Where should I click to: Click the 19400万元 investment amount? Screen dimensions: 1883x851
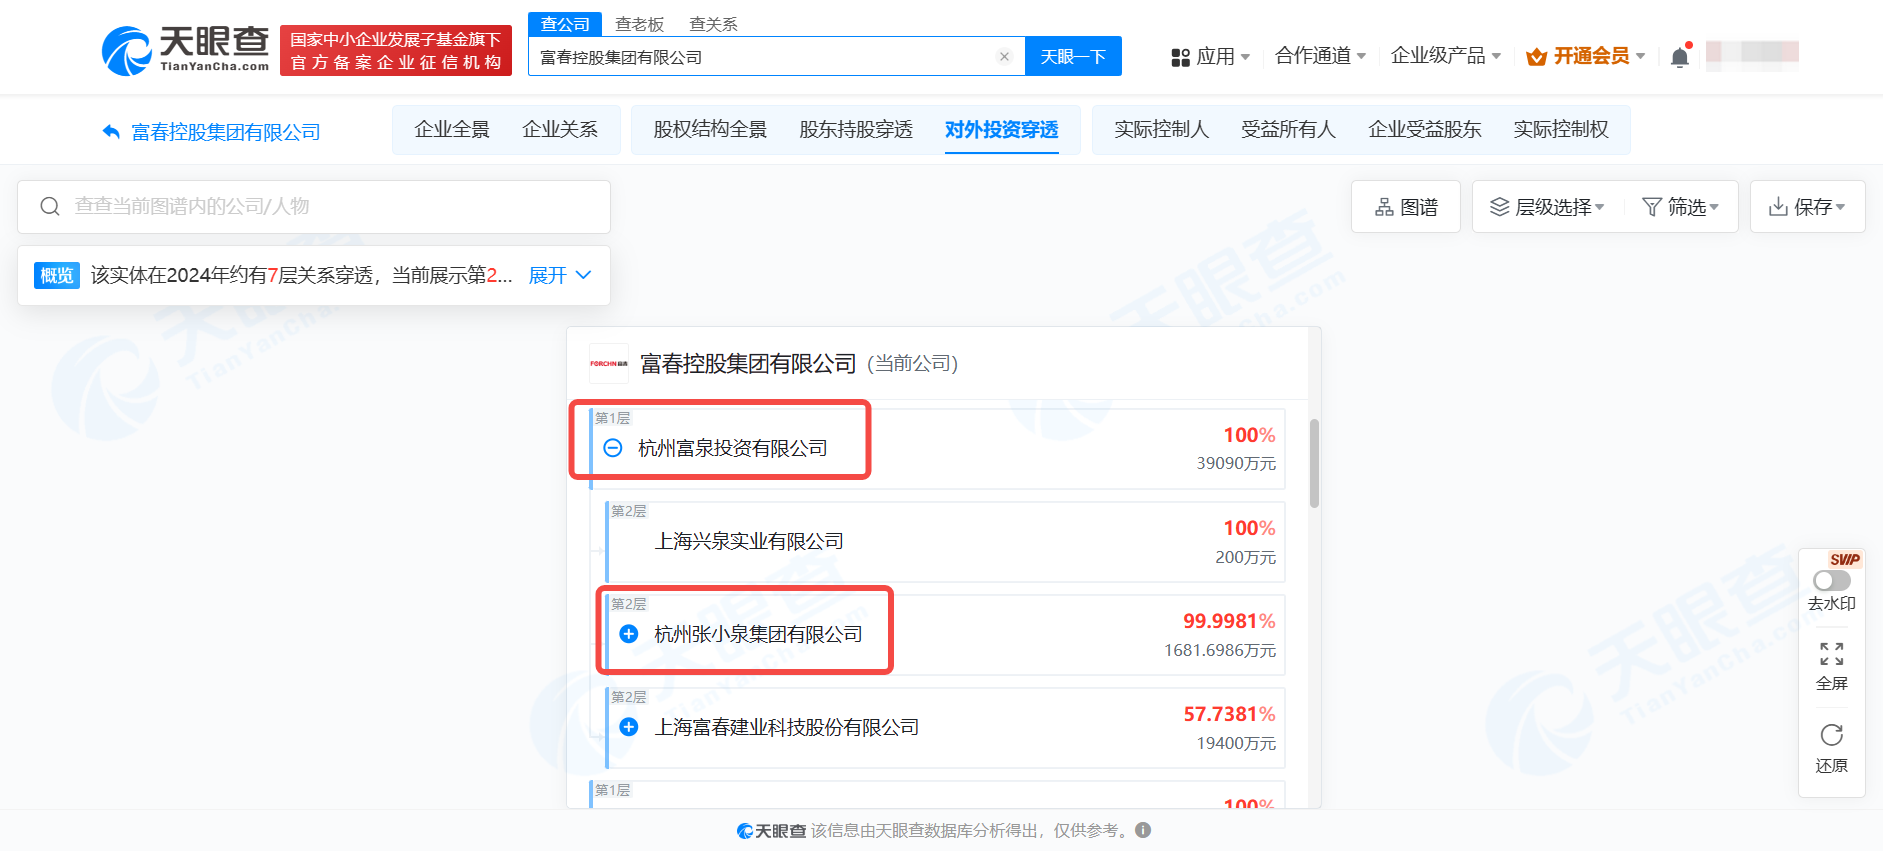1236,744
